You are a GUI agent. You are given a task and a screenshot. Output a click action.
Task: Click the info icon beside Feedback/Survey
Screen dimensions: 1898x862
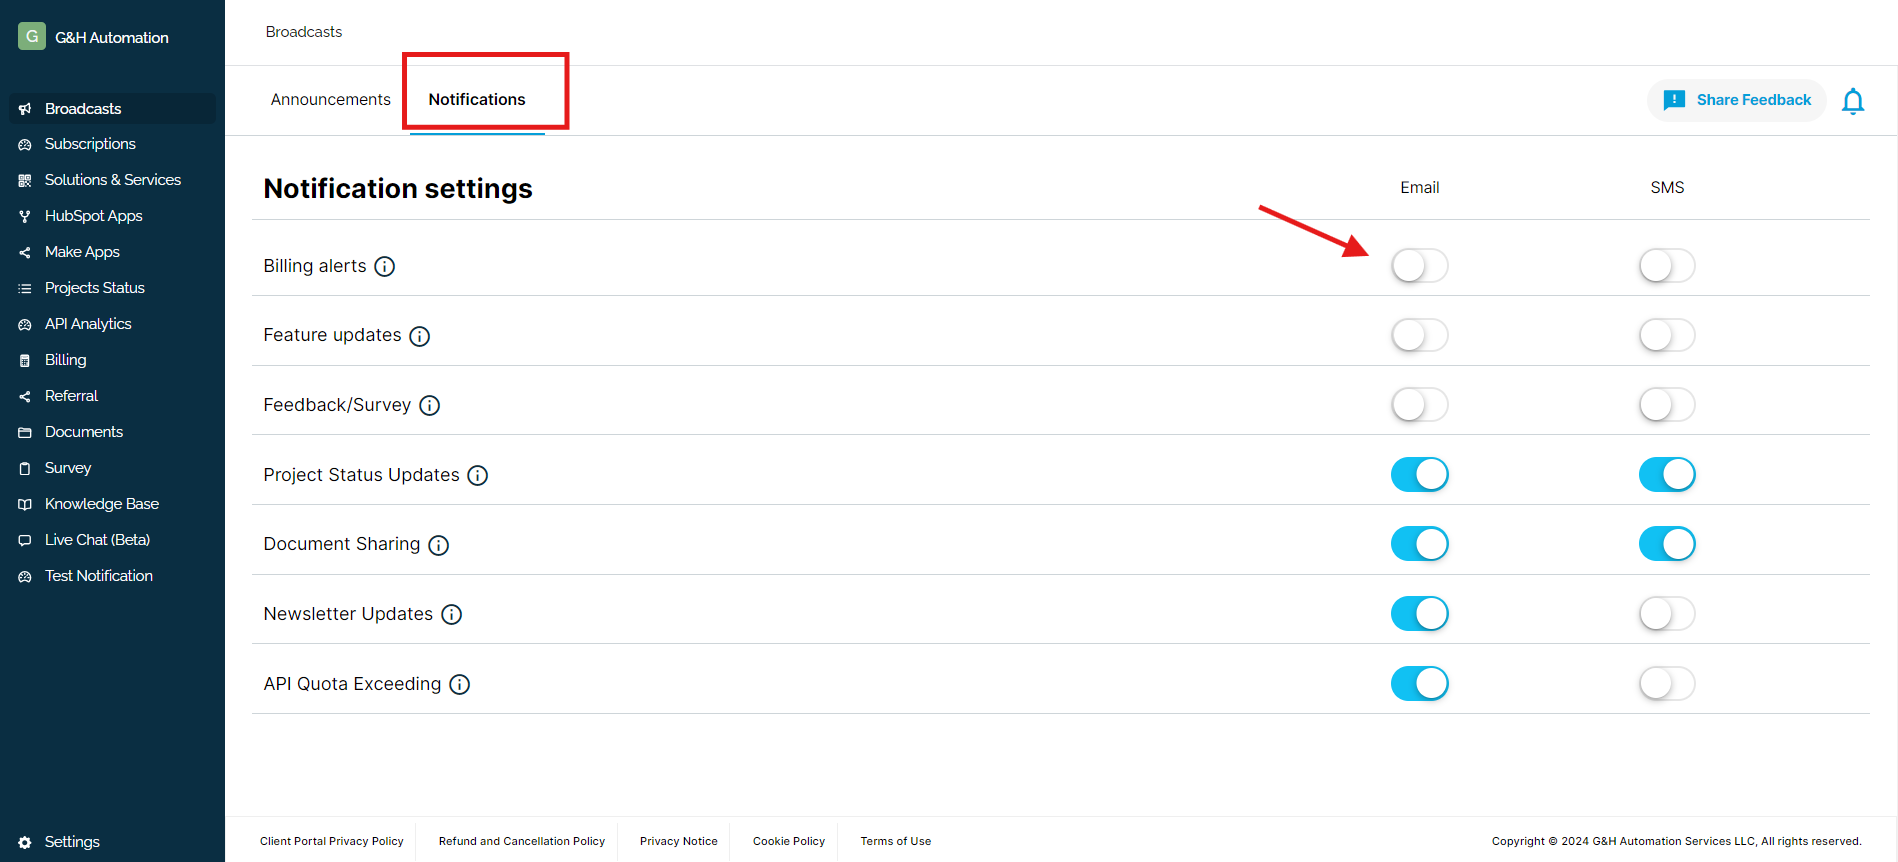(x=429, y=405)
